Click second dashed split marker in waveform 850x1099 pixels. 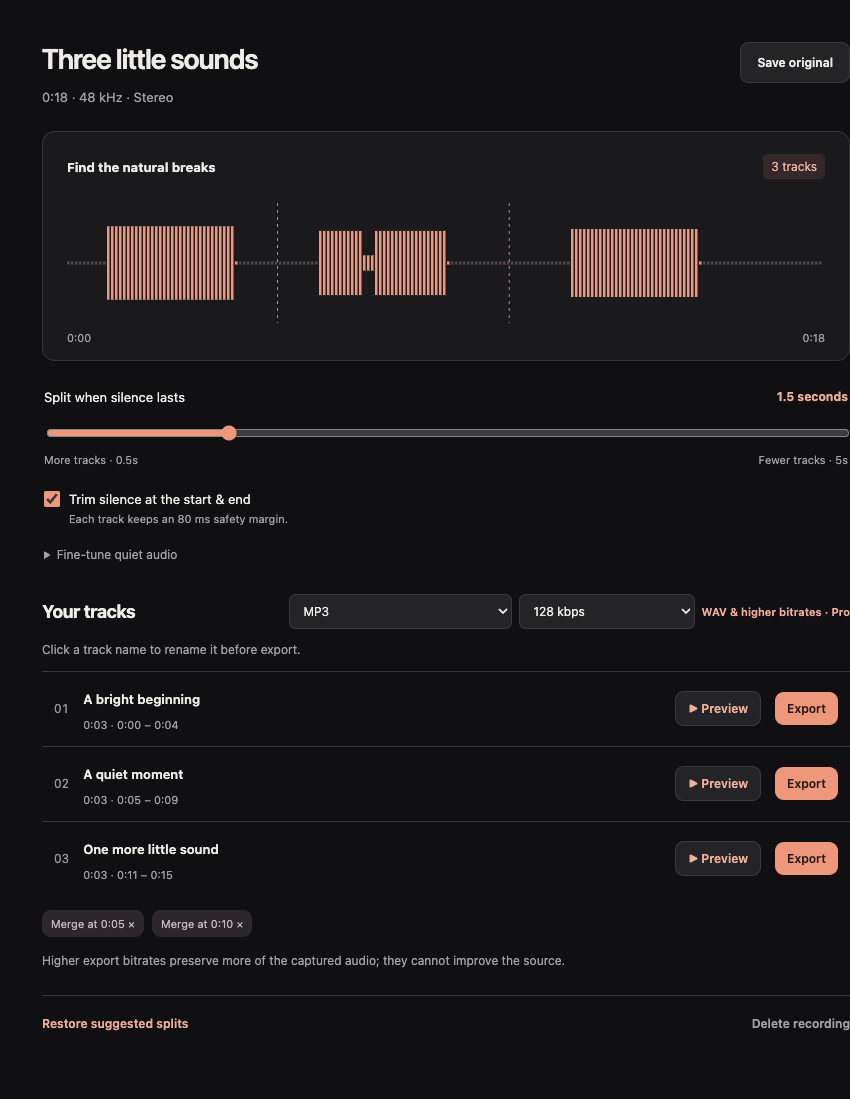[509, 263]
